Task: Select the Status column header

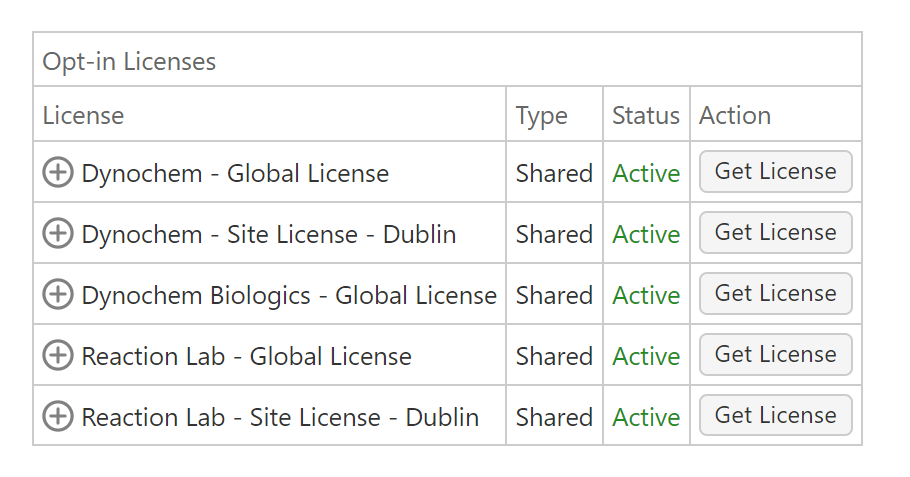Action: (x=645, y=115)
